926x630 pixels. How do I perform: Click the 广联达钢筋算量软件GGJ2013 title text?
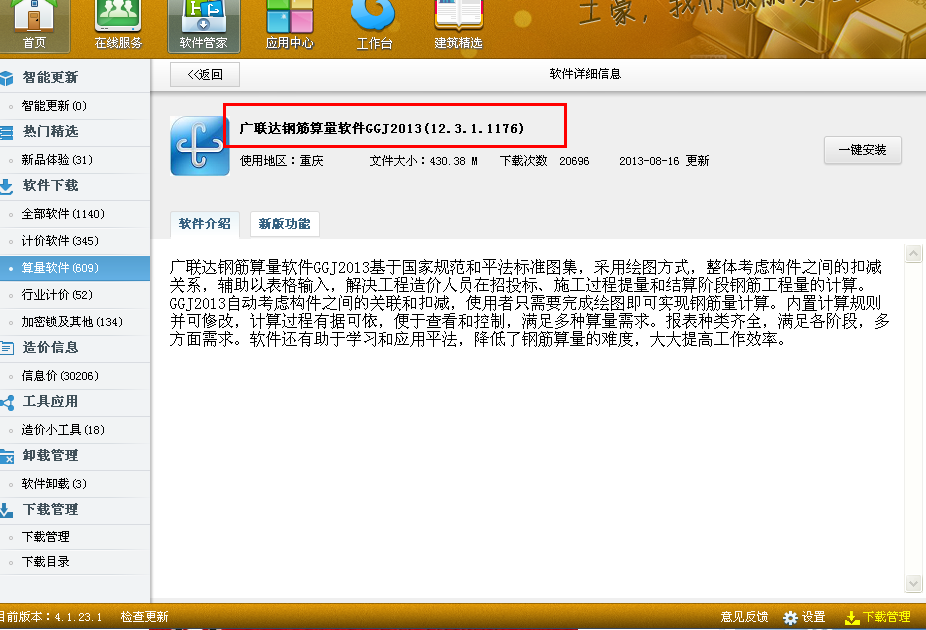pyautogui.click(x=382, y=128)
